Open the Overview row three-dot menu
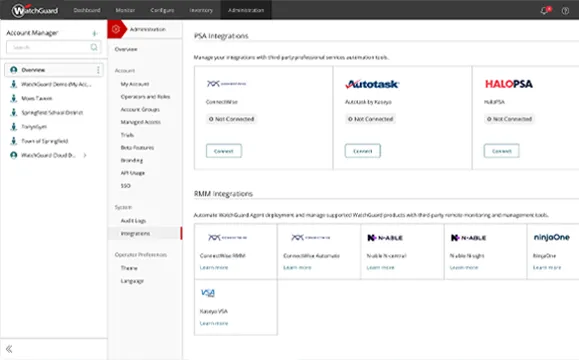The image size is (579, 360). tap(98, 70)
